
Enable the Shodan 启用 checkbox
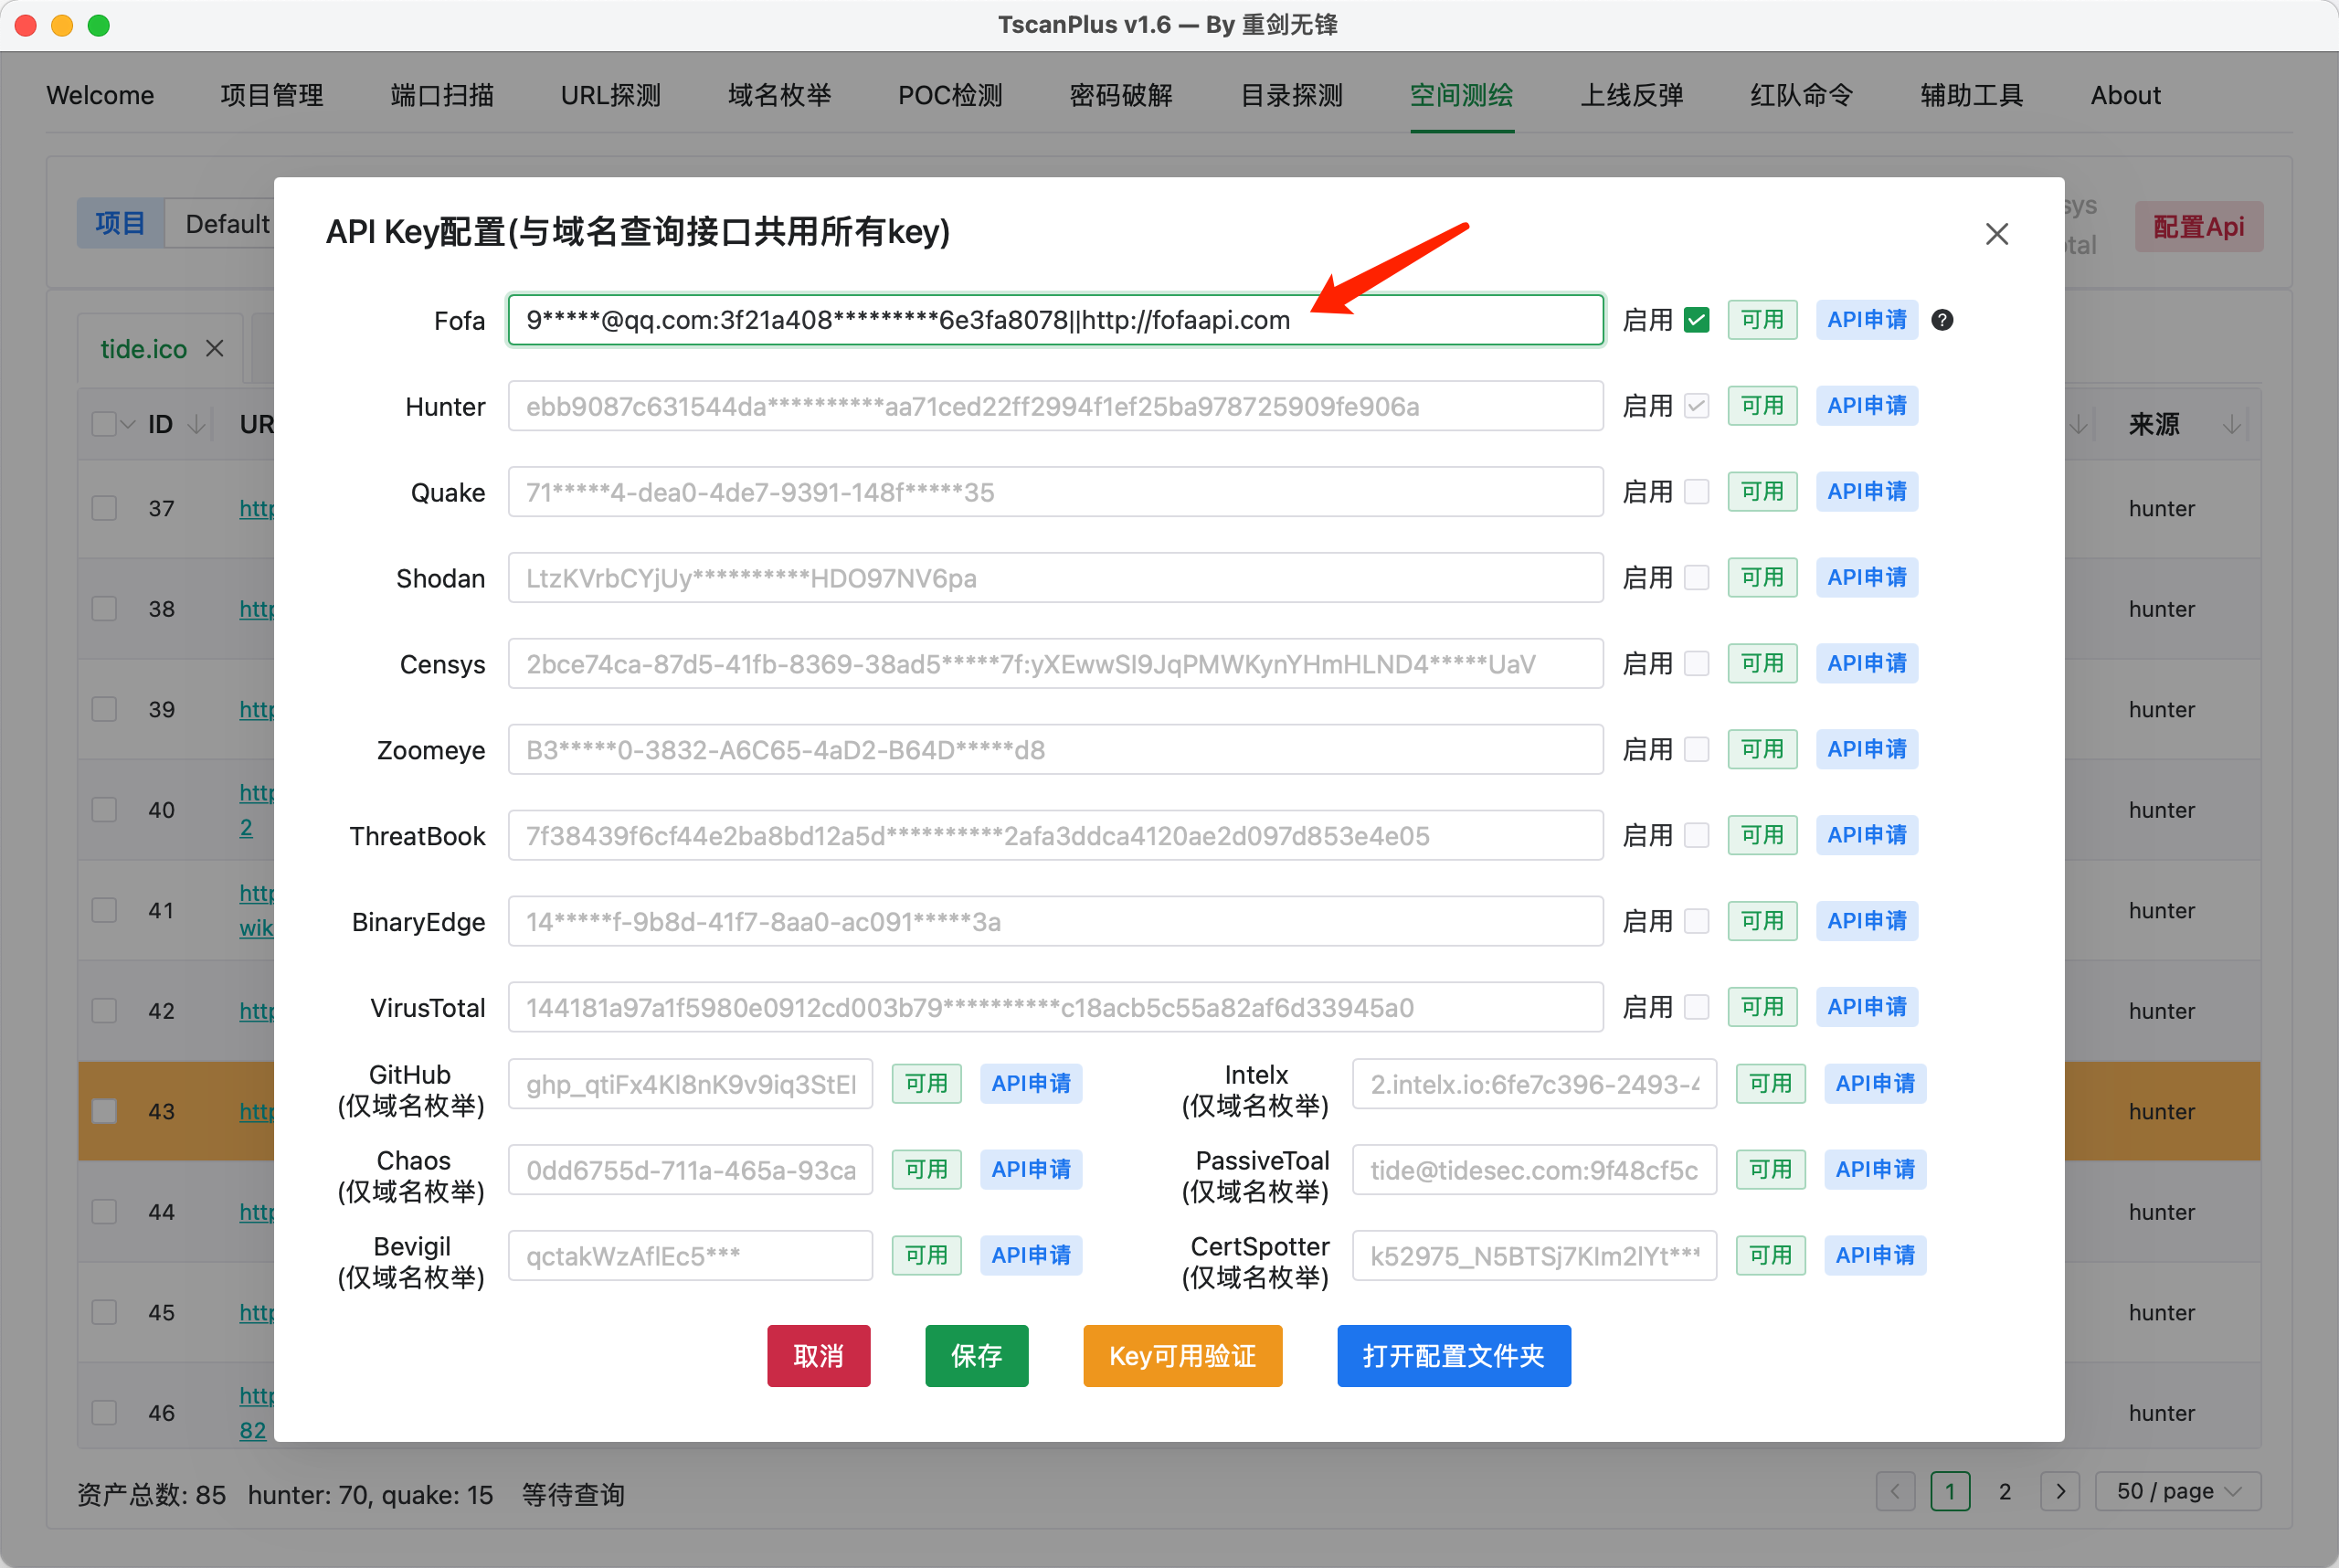[1697, 578]
